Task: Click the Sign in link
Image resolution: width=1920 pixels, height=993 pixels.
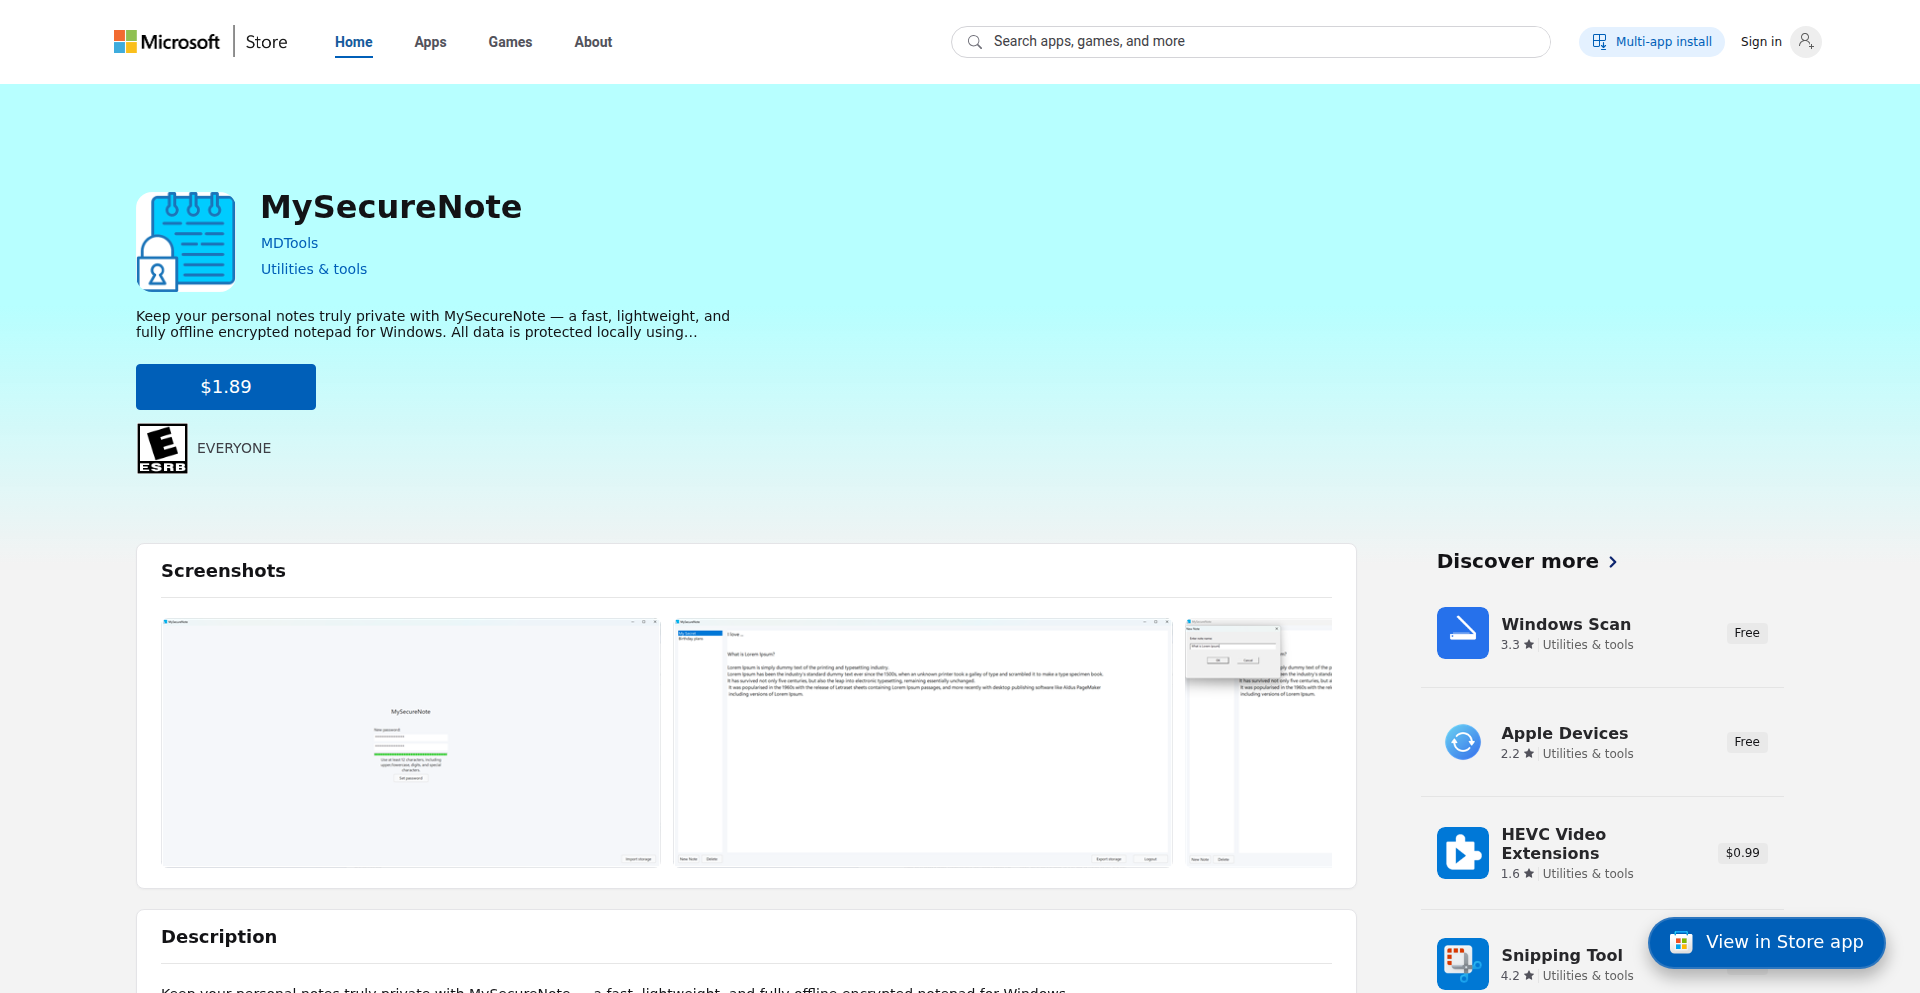Action: tap(1761, 42)
